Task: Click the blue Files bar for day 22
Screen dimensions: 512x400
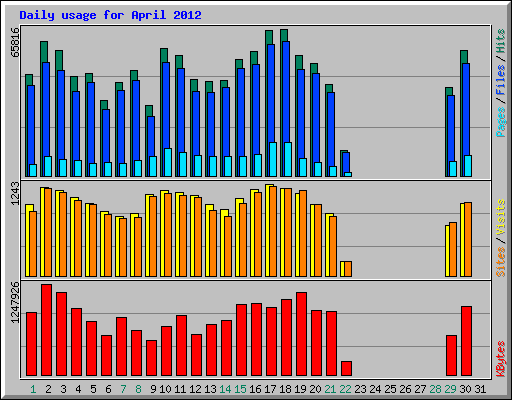Action: pos(346,162)
